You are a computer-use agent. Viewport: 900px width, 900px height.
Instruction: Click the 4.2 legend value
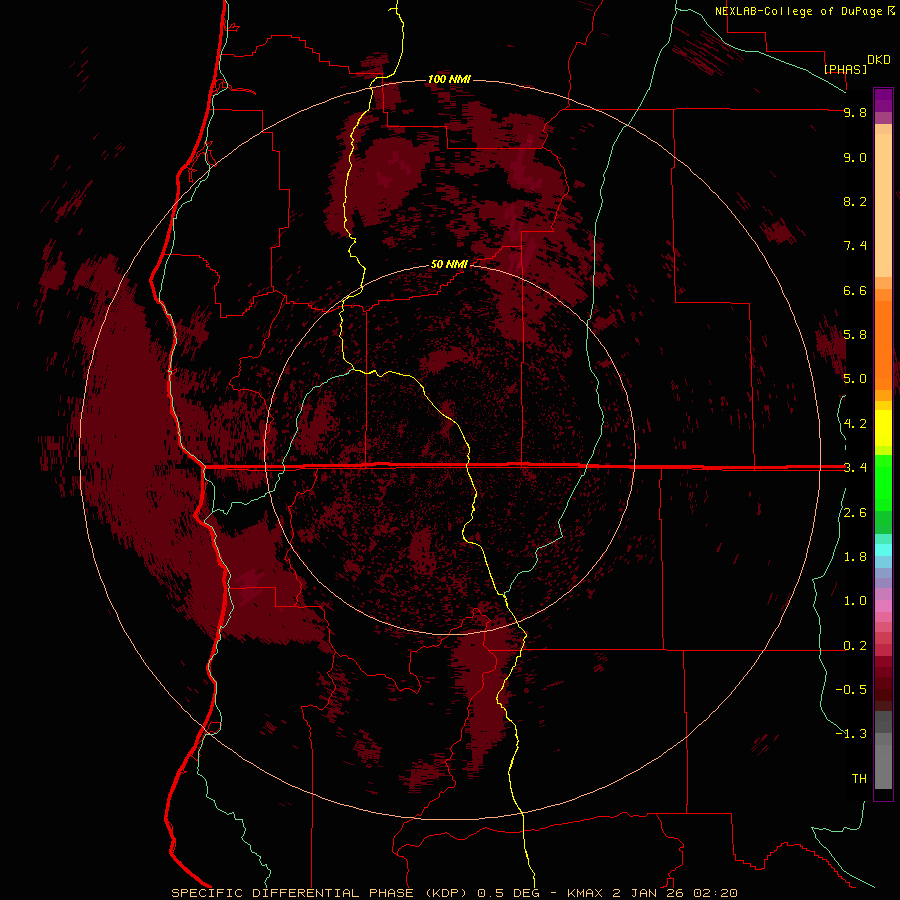point(855,424)
